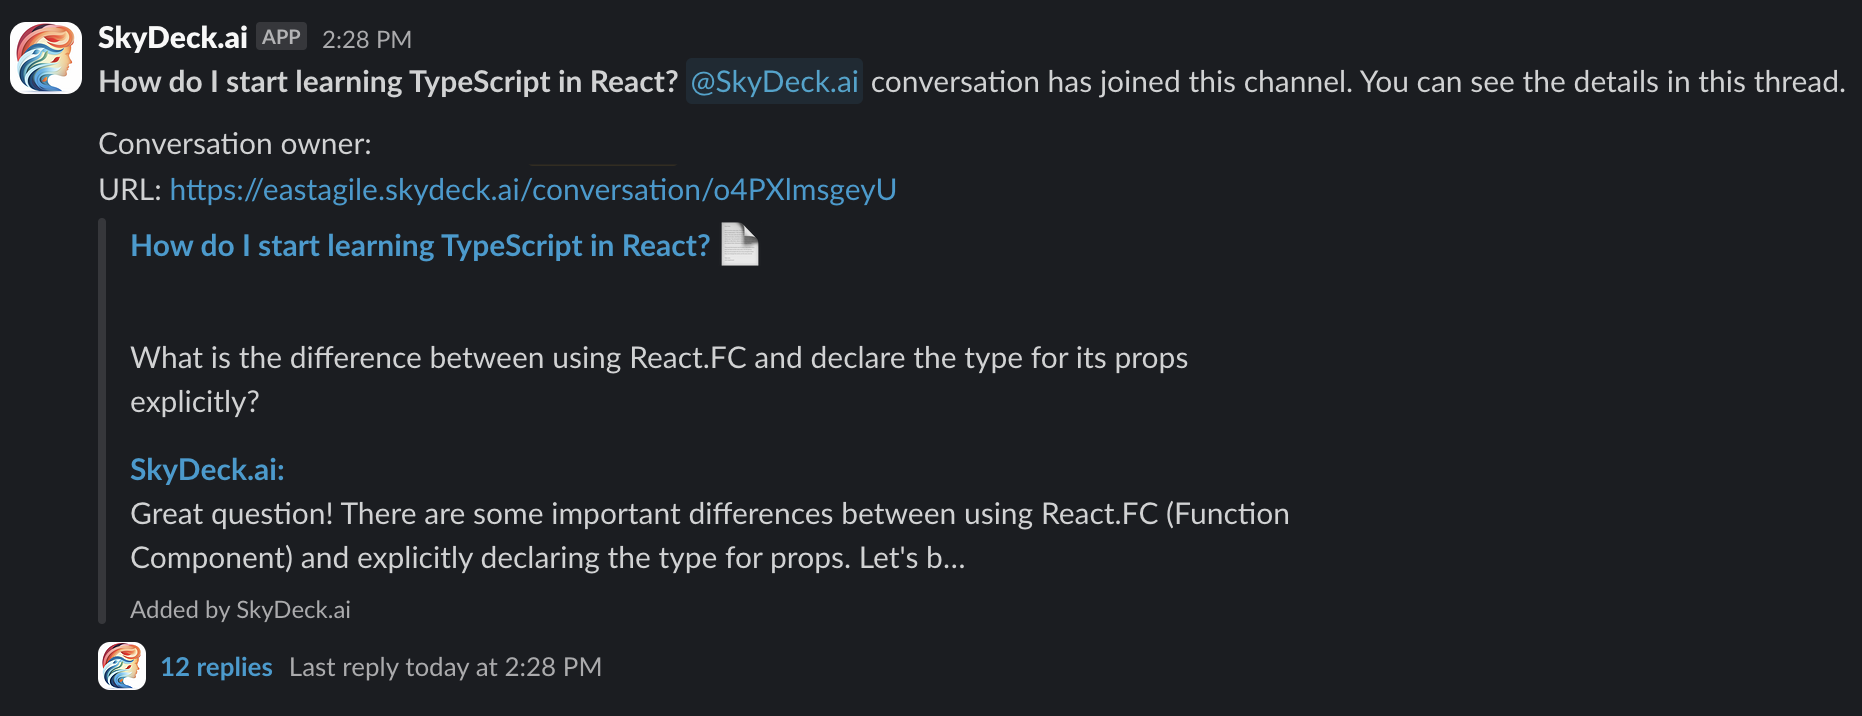Open the @SkyDeck.ai mention

click(773, 81)
